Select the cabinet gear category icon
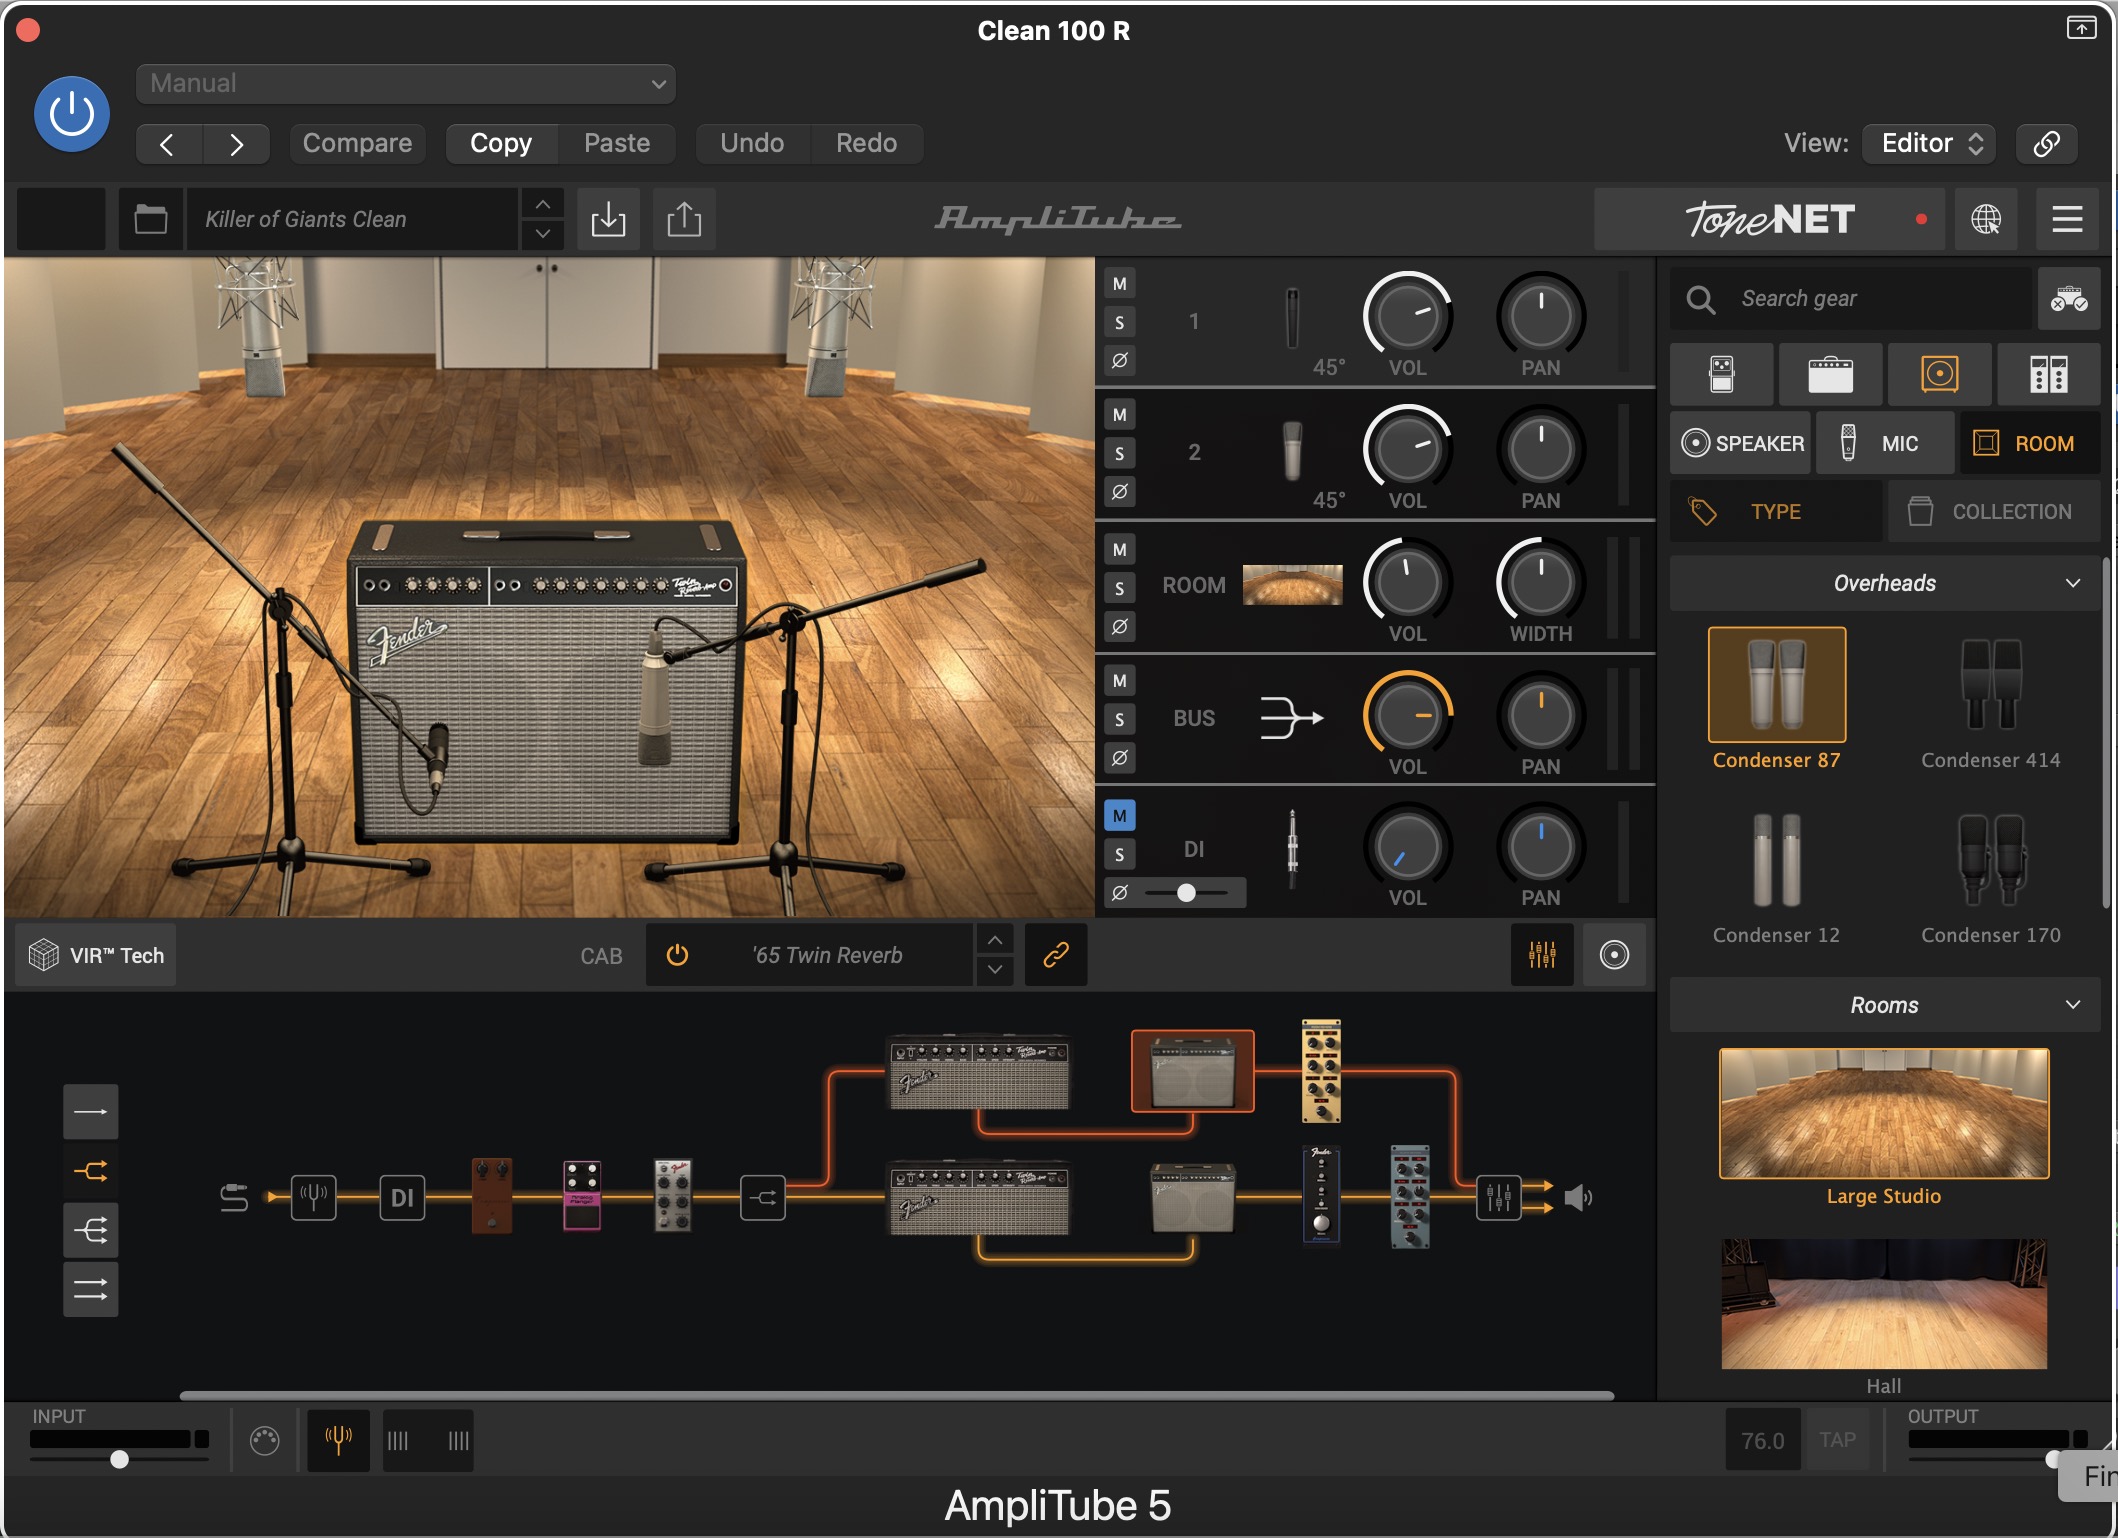Viewport: 2118px width, 1538px height. click(1939, 374)
